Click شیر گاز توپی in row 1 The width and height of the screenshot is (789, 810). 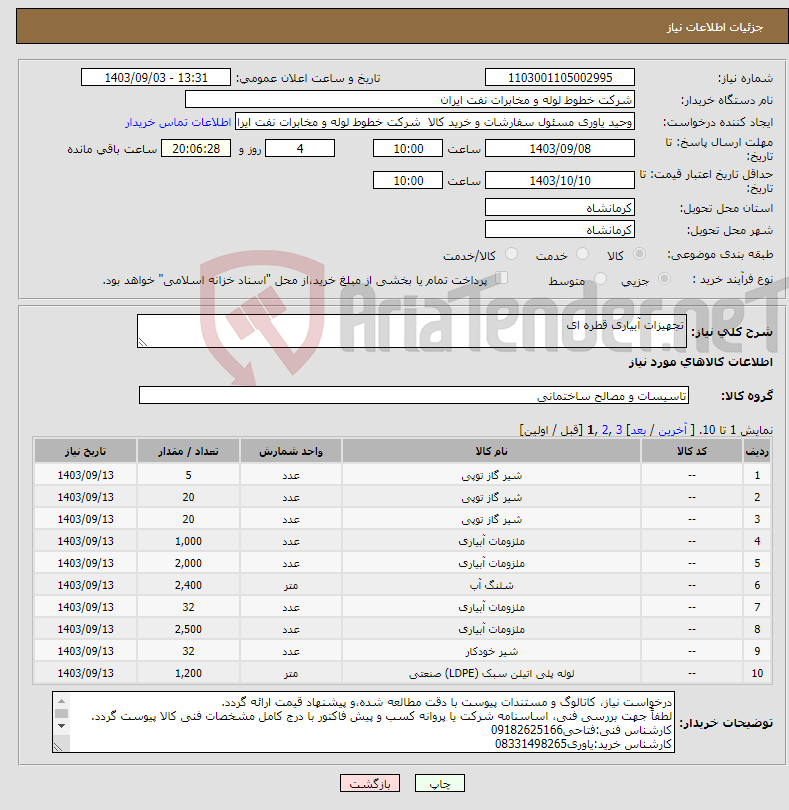(491, 476)
